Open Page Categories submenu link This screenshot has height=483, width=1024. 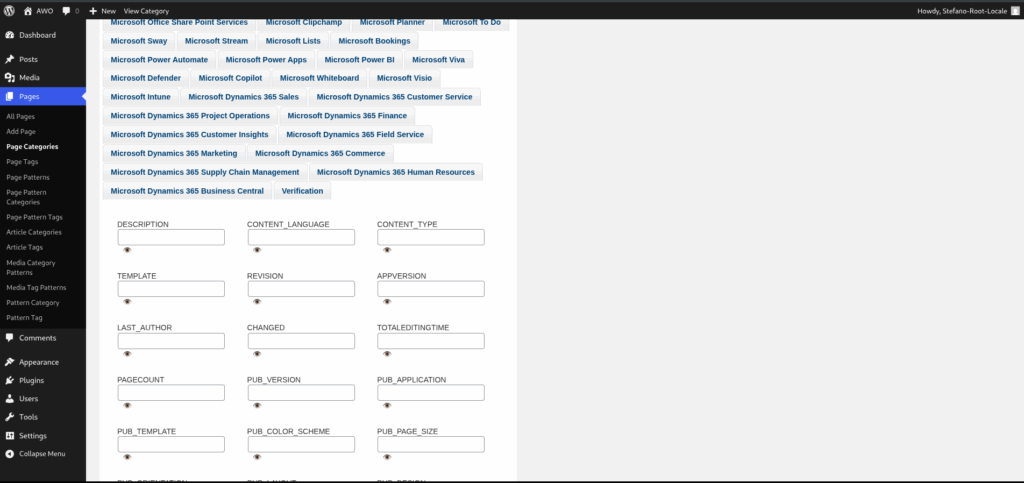pyautogui.click(x=32, y=147)
